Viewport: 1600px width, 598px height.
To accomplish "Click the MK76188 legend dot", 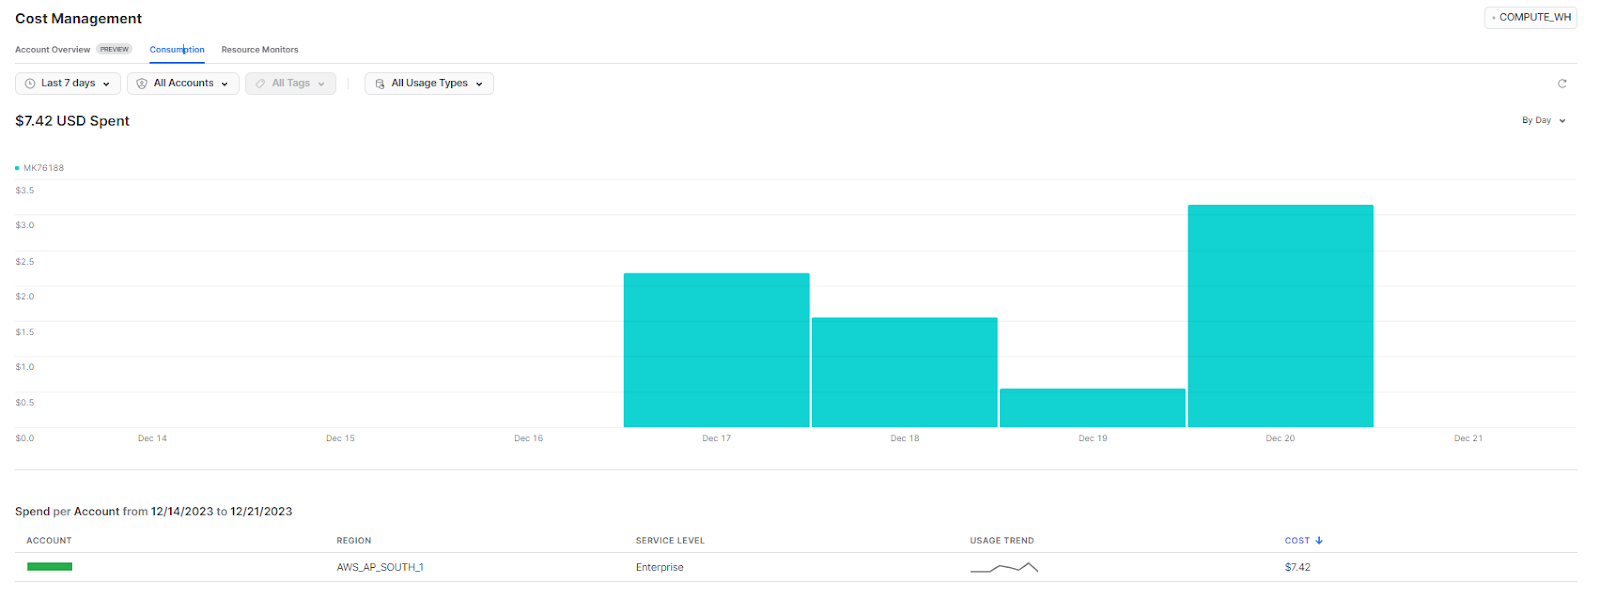I will [x=17, y=168].
